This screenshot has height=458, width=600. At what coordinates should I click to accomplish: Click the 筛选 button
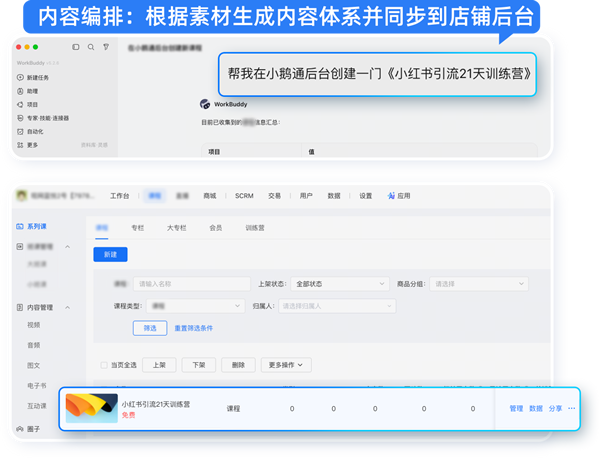click(150, 328)
